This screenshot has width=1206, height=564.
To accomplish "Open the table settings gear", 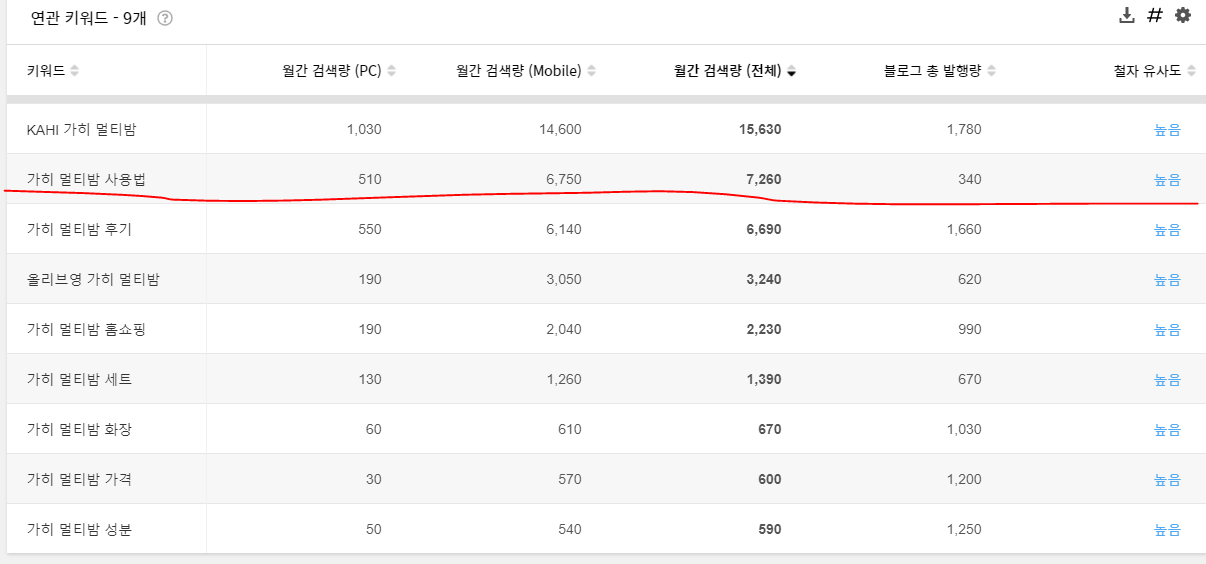I will click(x=1183, y=15).
